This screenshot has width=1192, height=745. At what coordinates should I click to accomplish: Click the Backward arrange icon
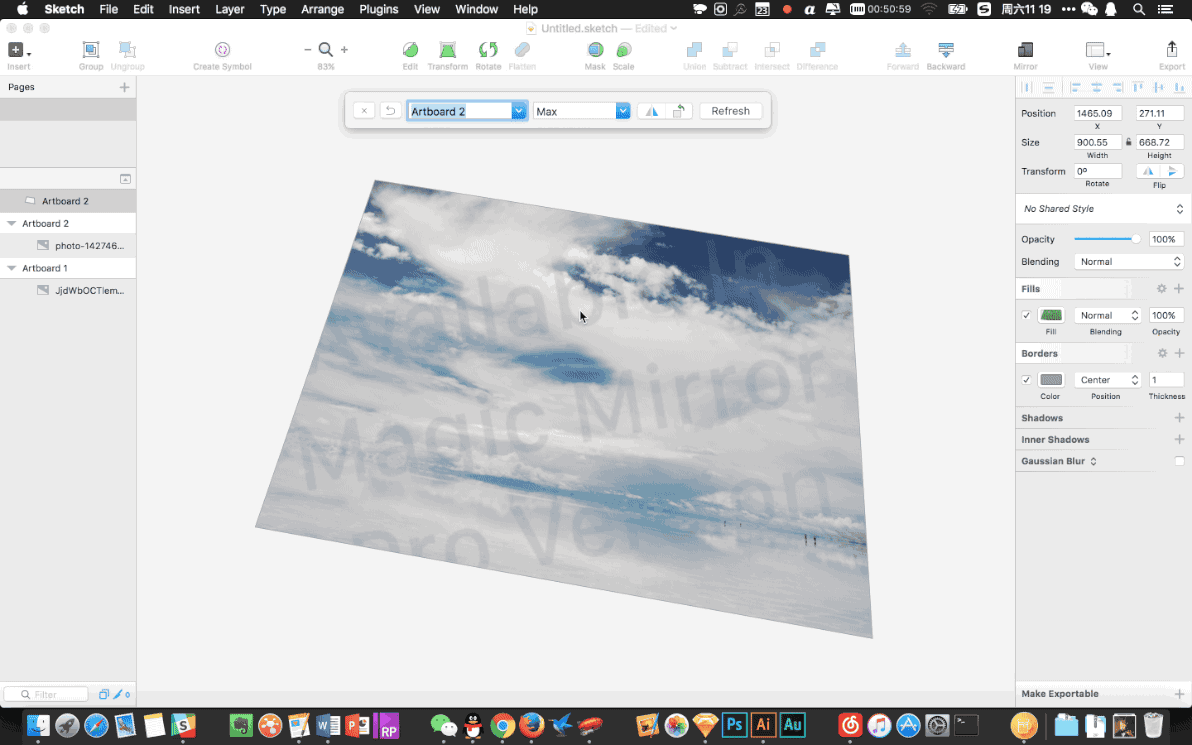coord(946,50)
